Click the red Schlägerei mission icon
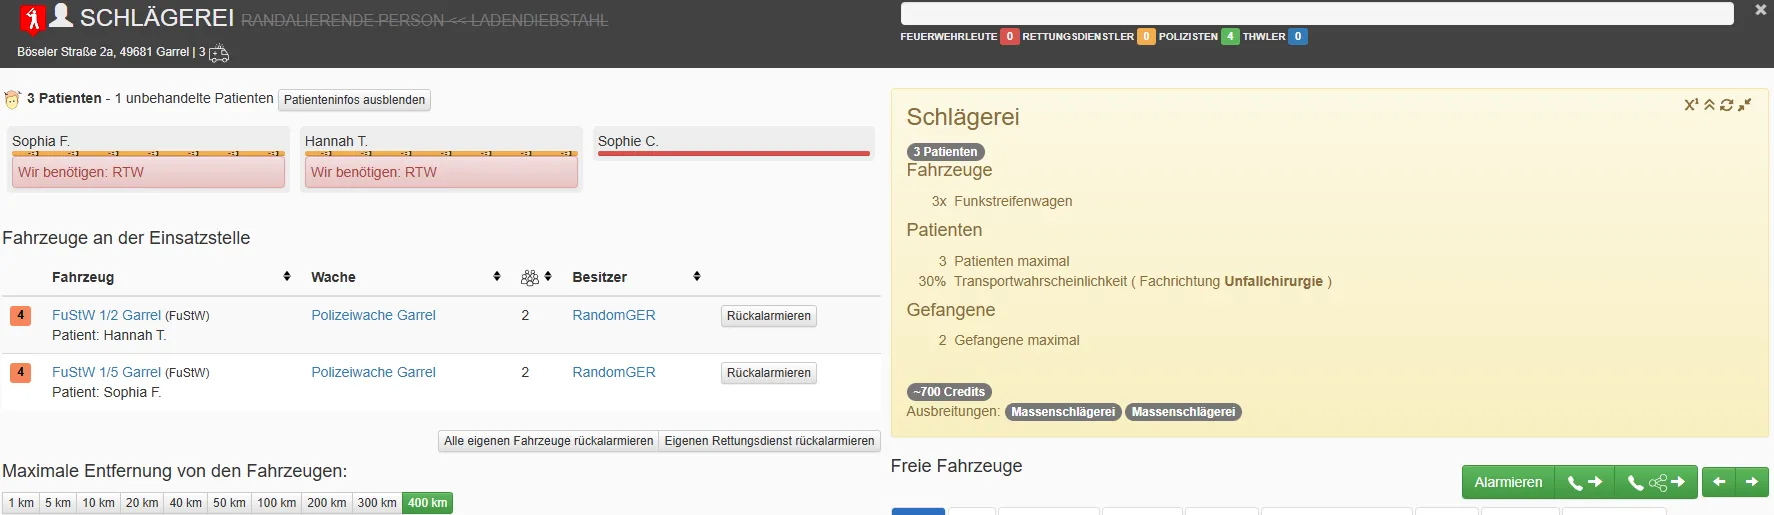The width and height of the screenshot is (1774, 515). click(33, 18)
